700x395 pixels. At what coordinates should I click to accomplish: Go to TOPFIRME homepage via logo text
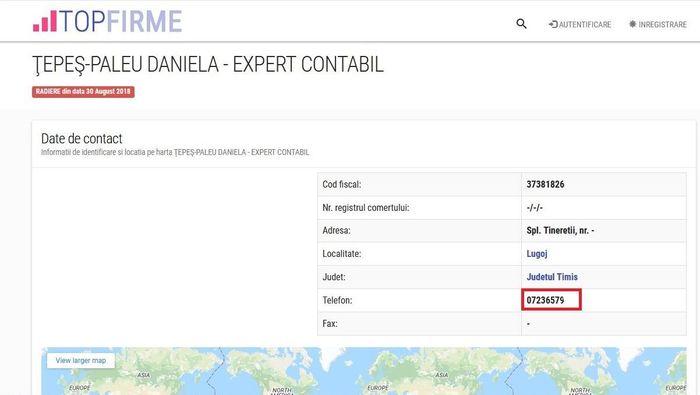[121, 21]
